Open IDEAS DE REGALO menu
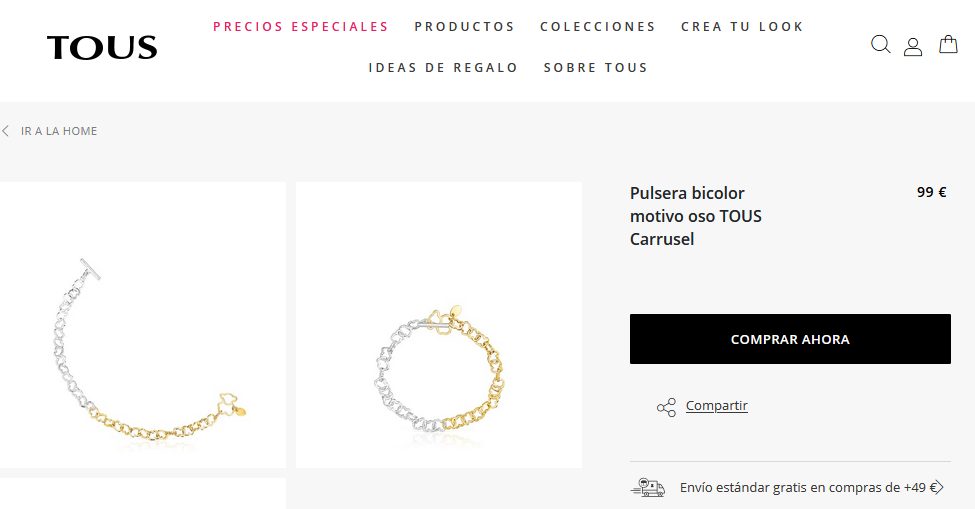 443,68
